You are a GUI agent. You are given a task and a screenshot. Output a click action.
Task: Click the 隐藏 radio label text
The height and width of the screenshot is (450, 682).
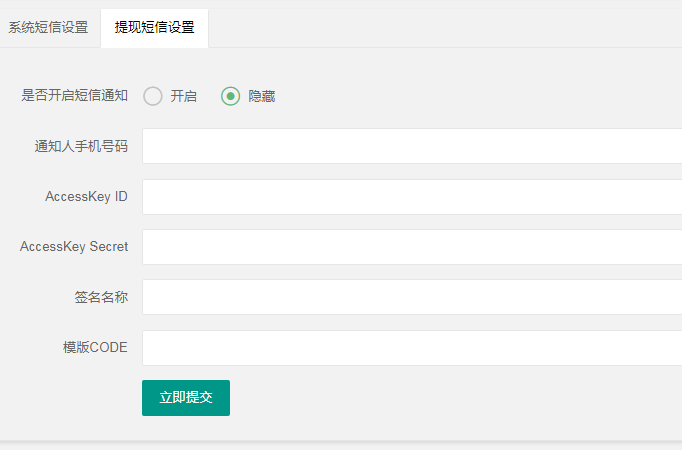261,96
